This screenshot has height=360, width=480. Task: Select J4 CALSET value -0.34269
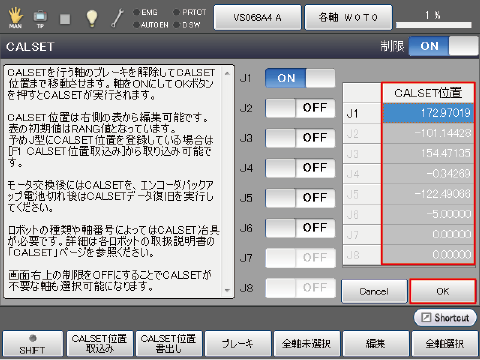[x=428, y=174]
